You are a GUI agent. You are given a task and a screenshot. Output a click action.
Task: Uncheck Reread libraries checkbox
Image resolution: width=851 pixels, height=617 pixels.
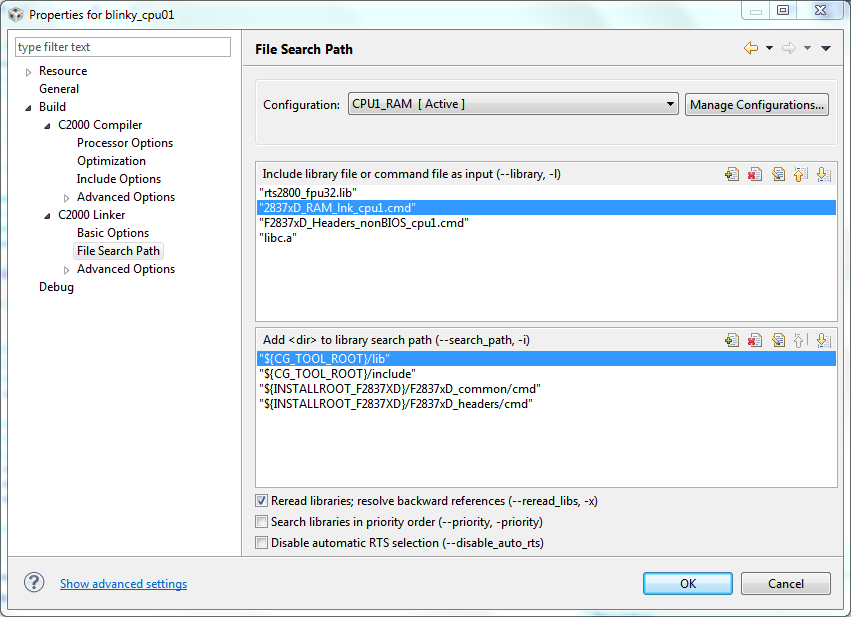coord(262,501)
